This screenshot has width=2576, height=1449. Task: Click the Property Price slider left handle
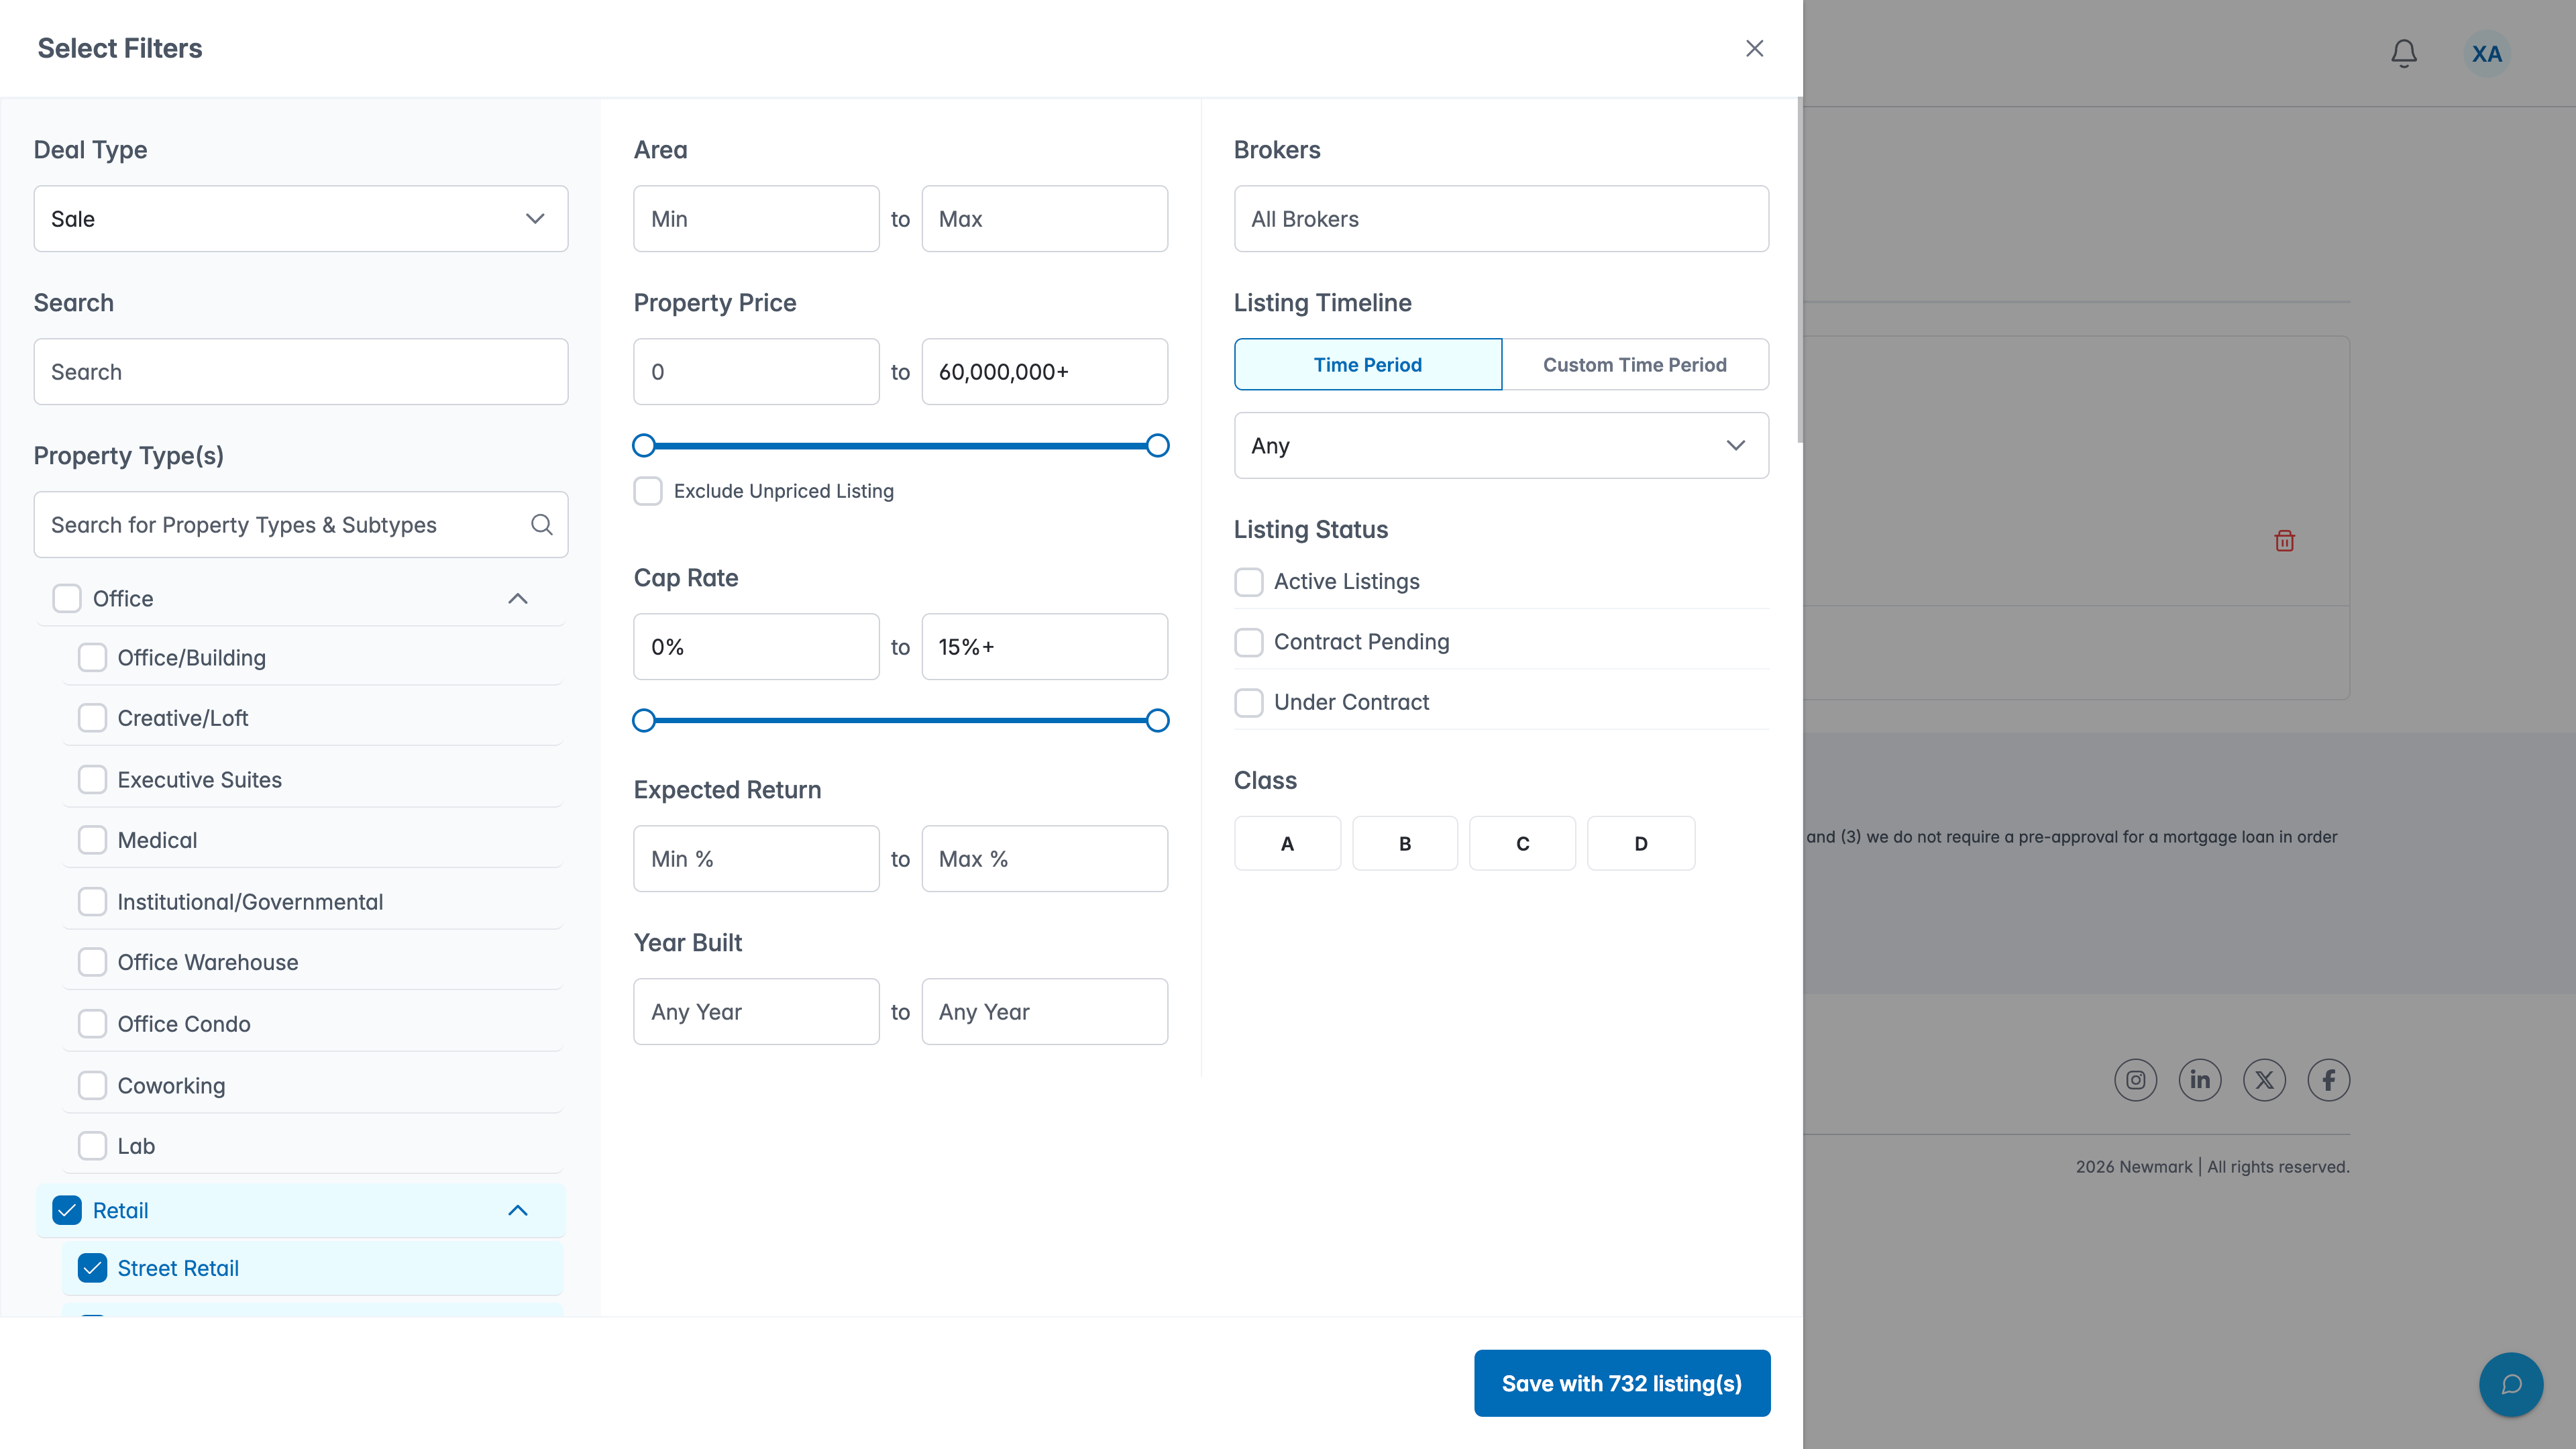[644, 445]
